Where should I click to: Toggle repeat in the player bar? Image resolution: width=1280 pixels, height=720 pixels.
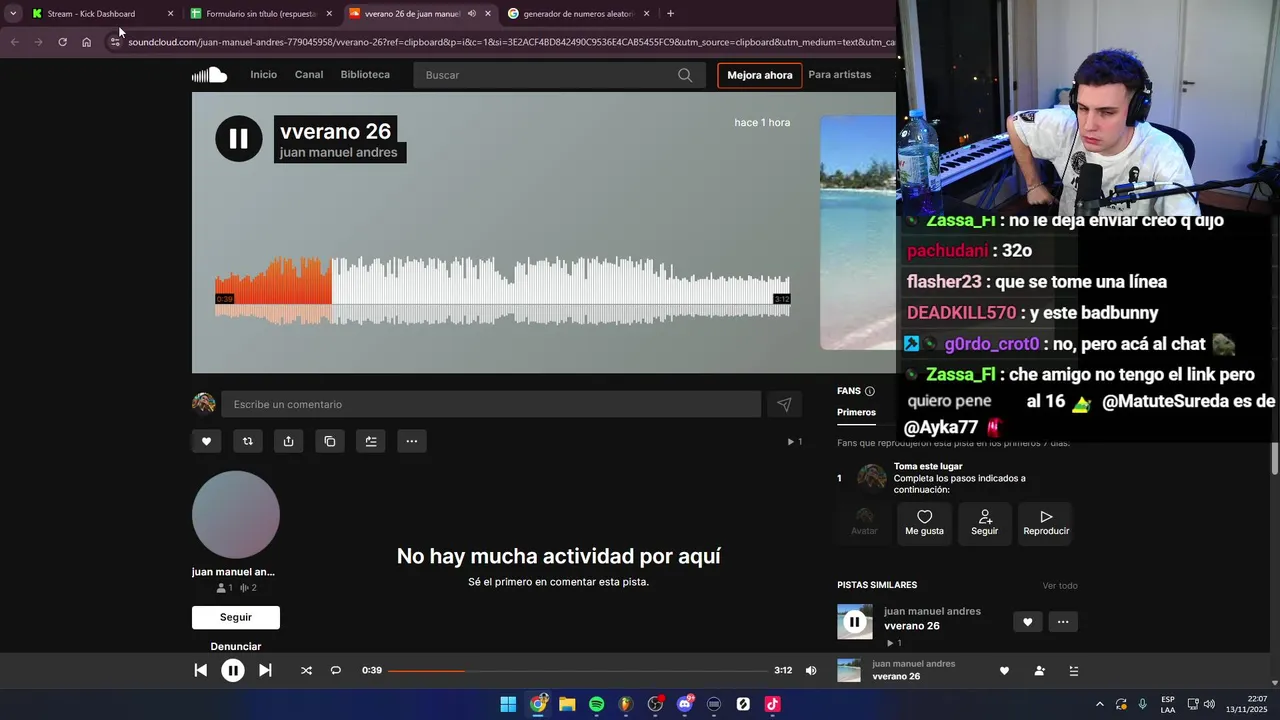tap(336, 671)
